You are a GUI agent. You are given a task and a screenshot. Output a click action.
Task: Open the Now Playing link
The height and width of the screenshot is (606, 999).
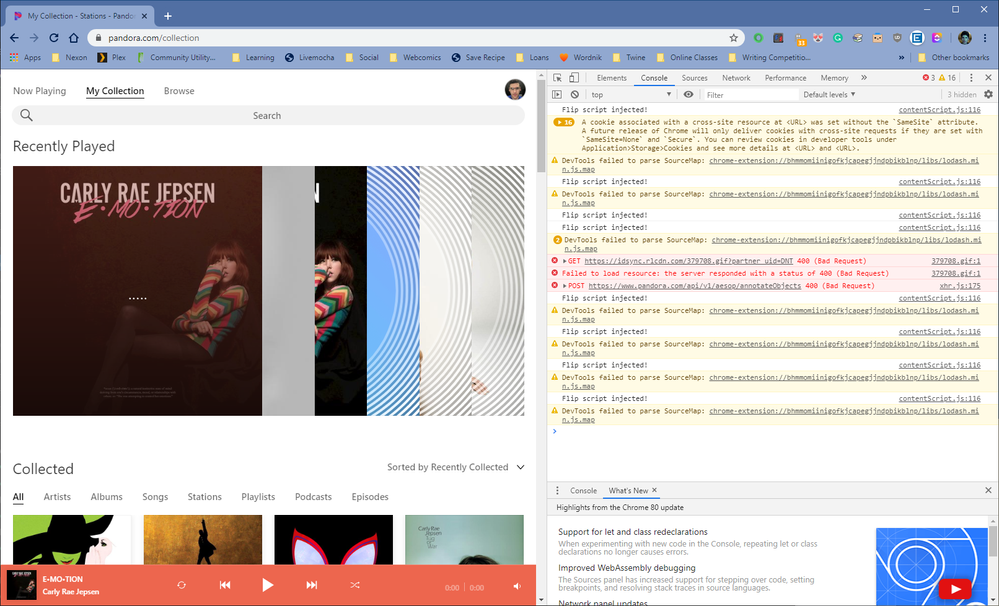point(39,91)
